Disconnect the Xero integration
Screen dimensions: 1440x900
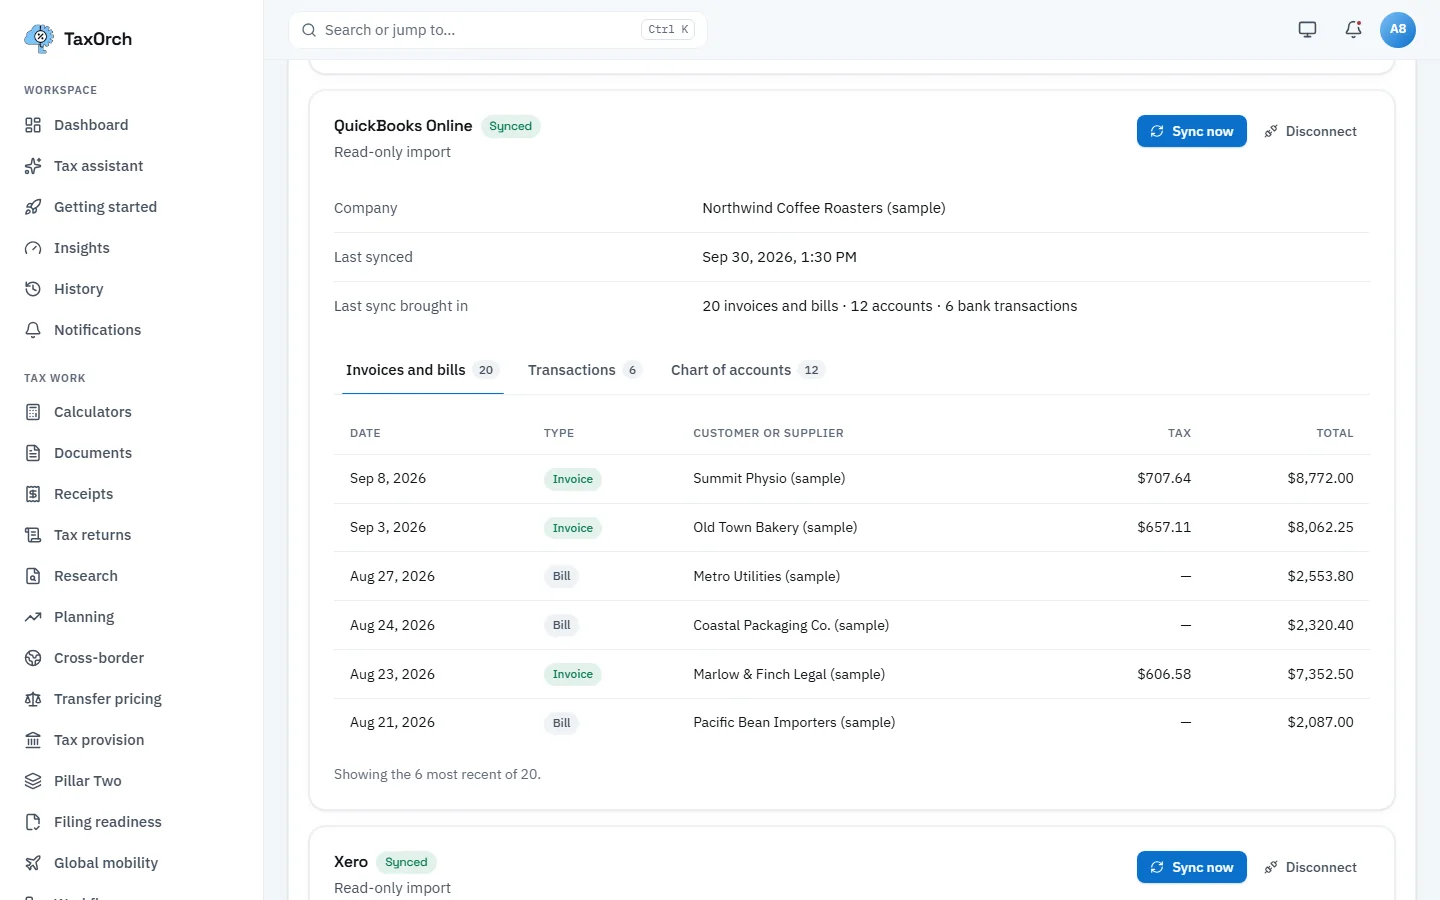coord(1310,867)
